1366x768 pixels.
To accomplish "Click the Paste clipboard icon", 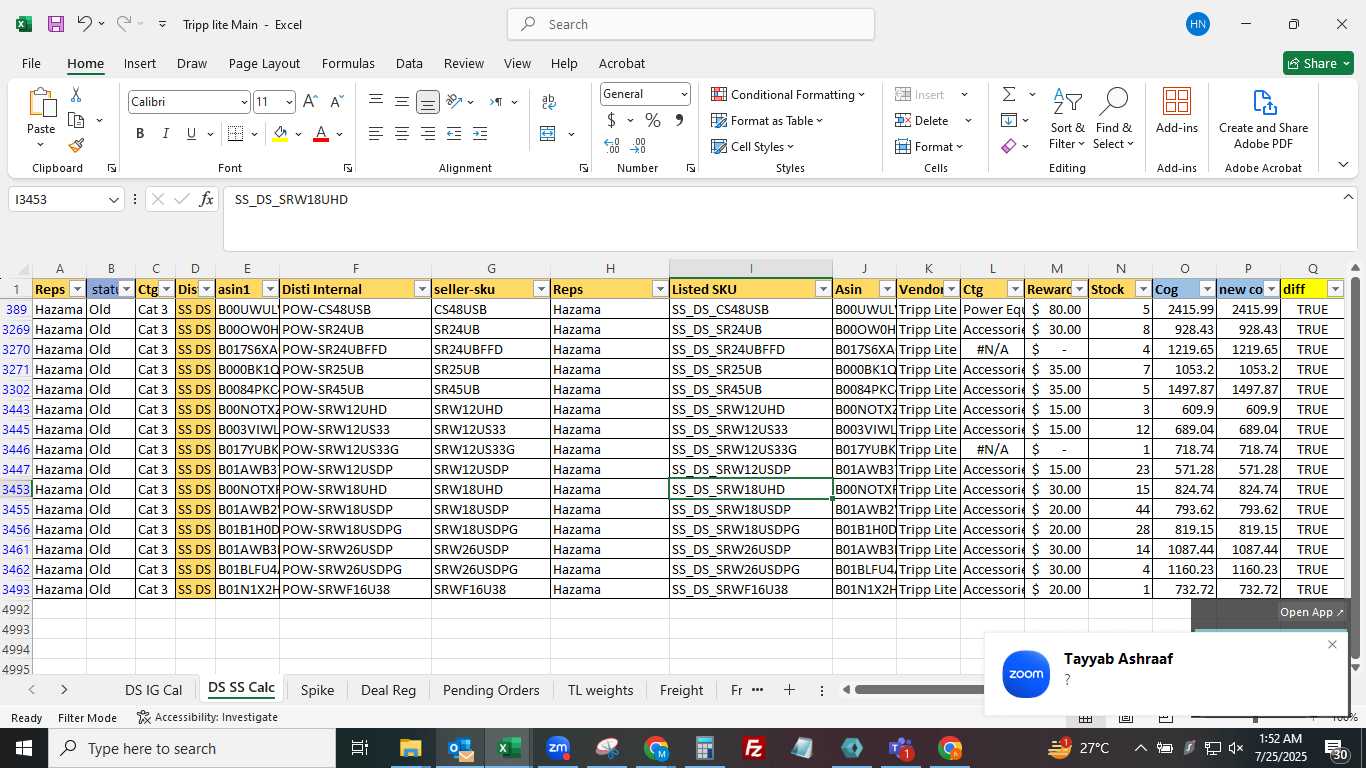I will coord(41,103).
